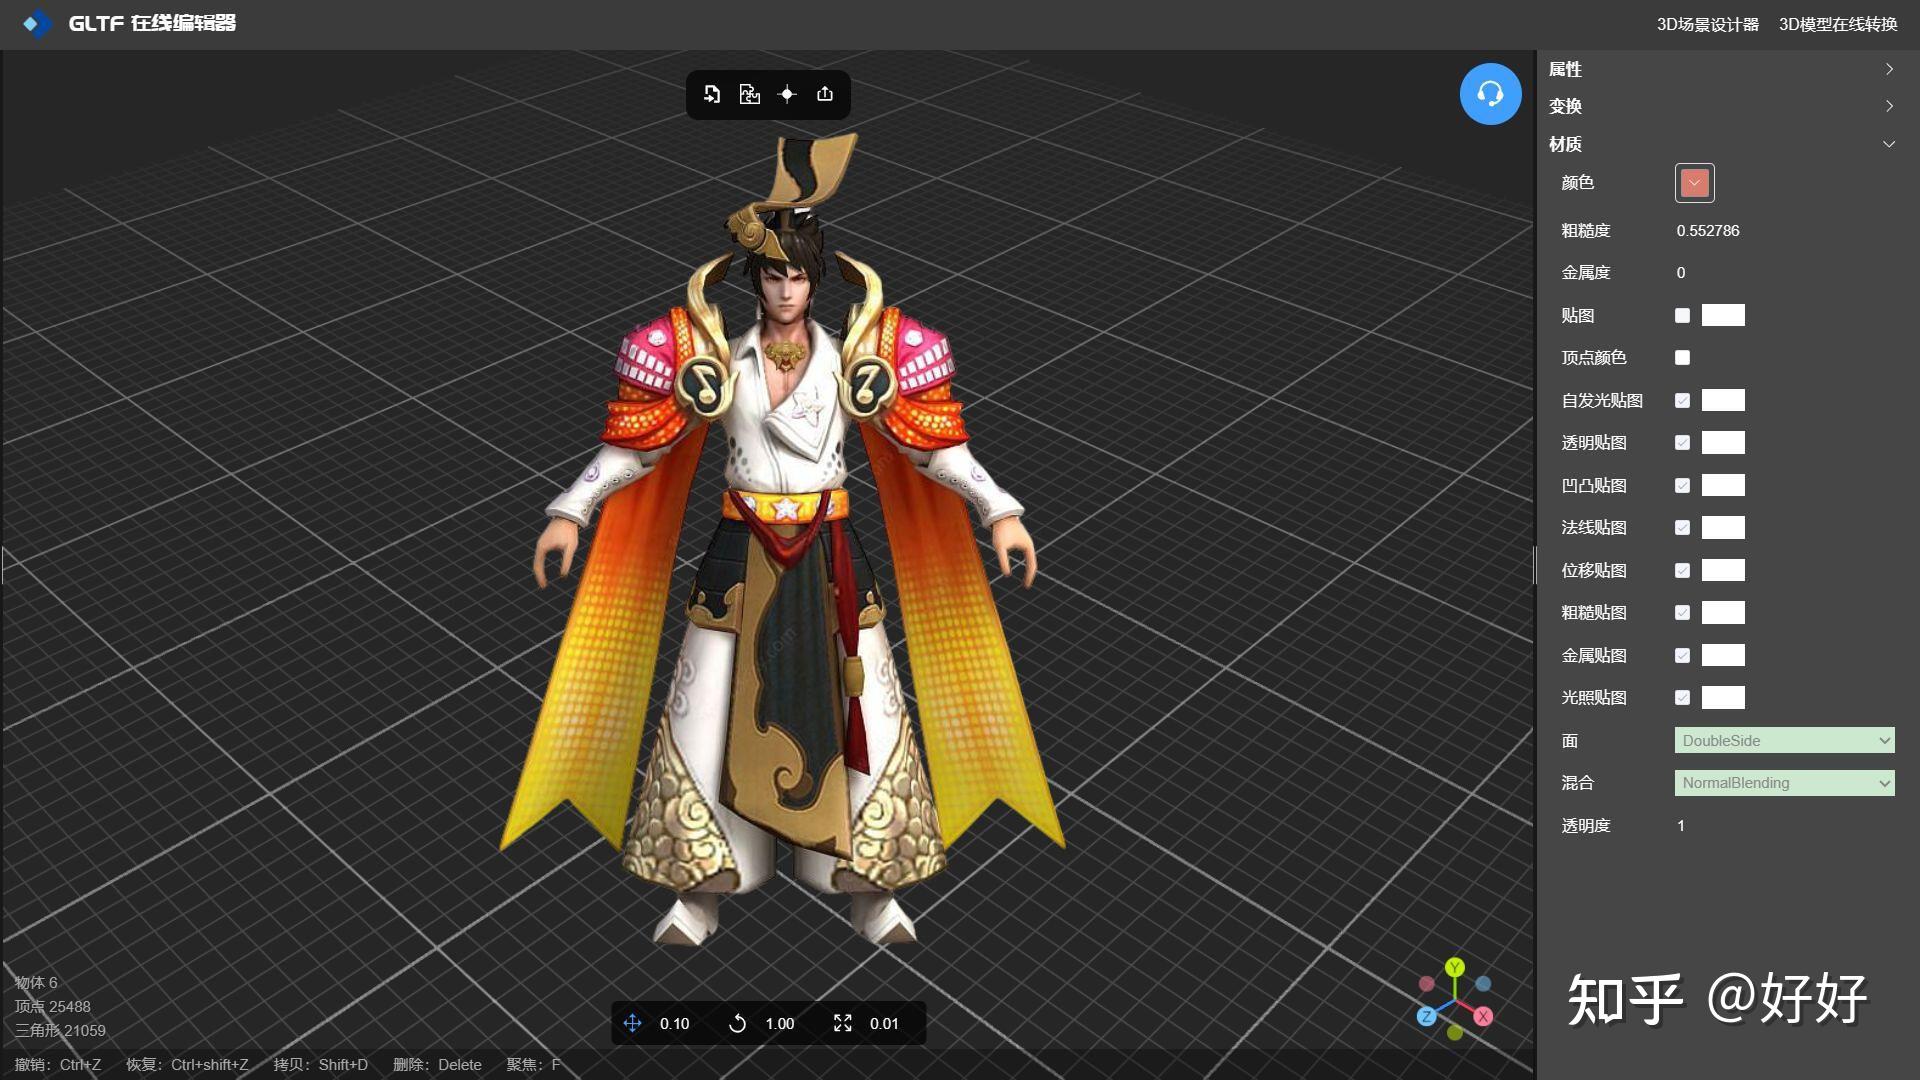
Task: Edit the scale snap value 0.01
Action: pyautogui.click(x=884, y=1023)
